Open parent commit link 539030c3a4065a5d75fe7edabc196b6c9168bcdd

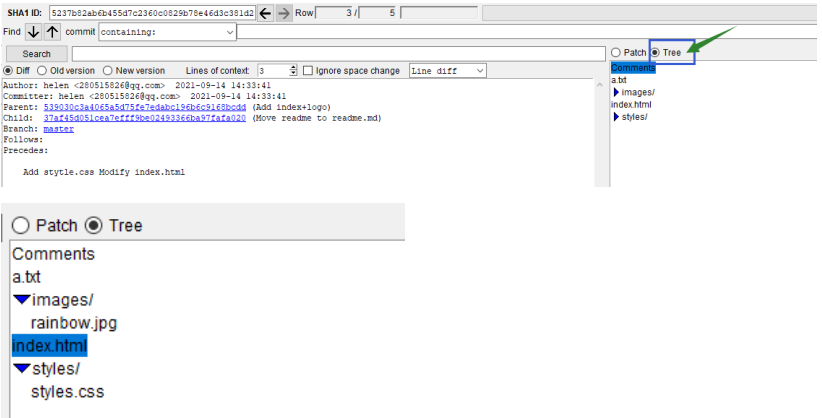click(x=145, y=107)
